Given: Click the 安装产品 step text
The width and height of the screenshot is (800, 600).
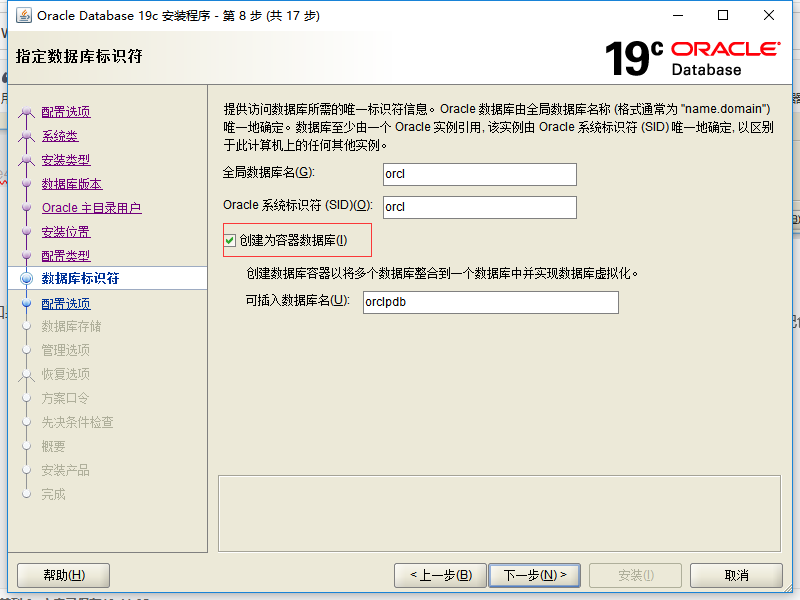Looking at the screenshot, I should point(65,470).
